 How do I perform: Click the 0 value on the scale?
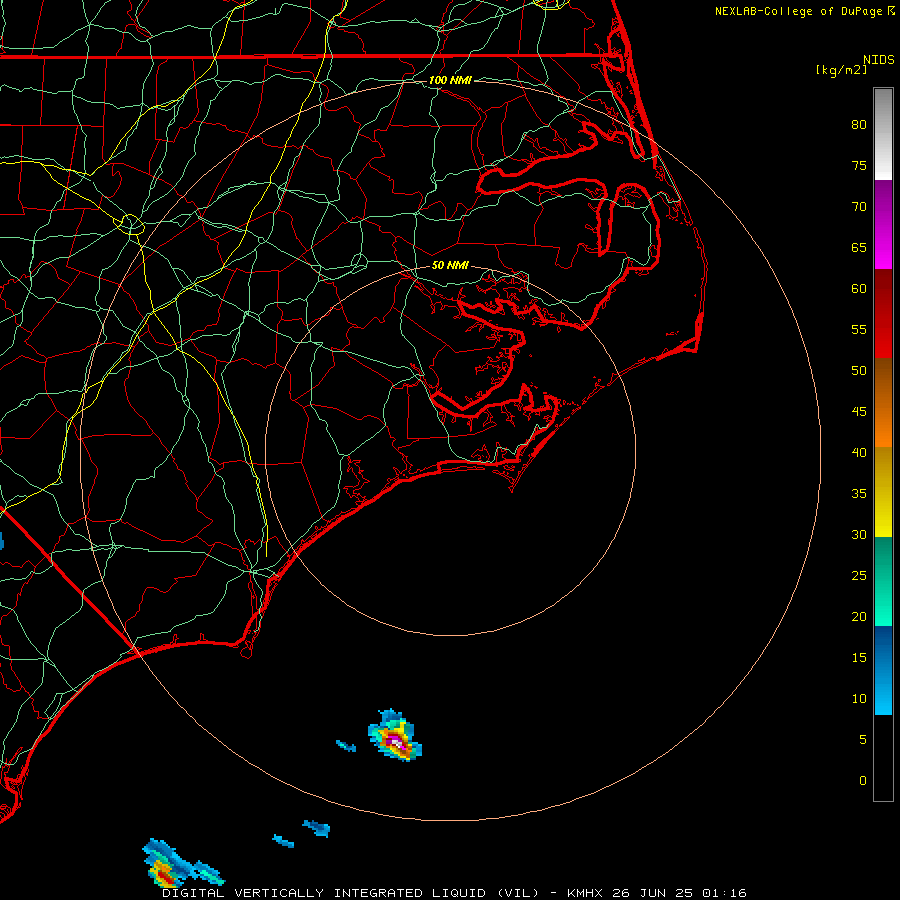pyautogui.click(x=863, y=781)
